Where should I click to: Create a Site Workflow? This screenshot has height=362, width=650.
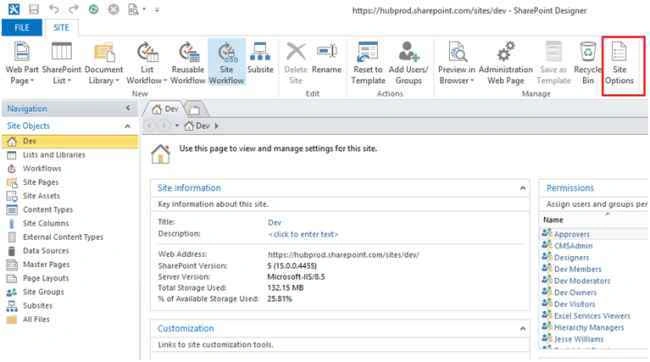coord(226,63)
